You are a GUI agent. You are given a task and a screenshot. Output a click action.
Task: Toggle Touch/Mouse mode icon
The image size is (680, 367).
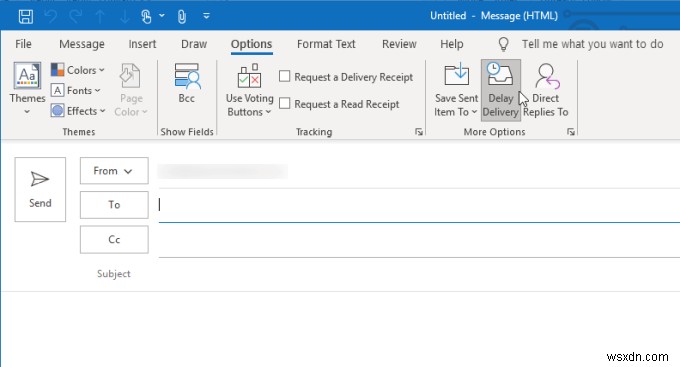point(146,16)
